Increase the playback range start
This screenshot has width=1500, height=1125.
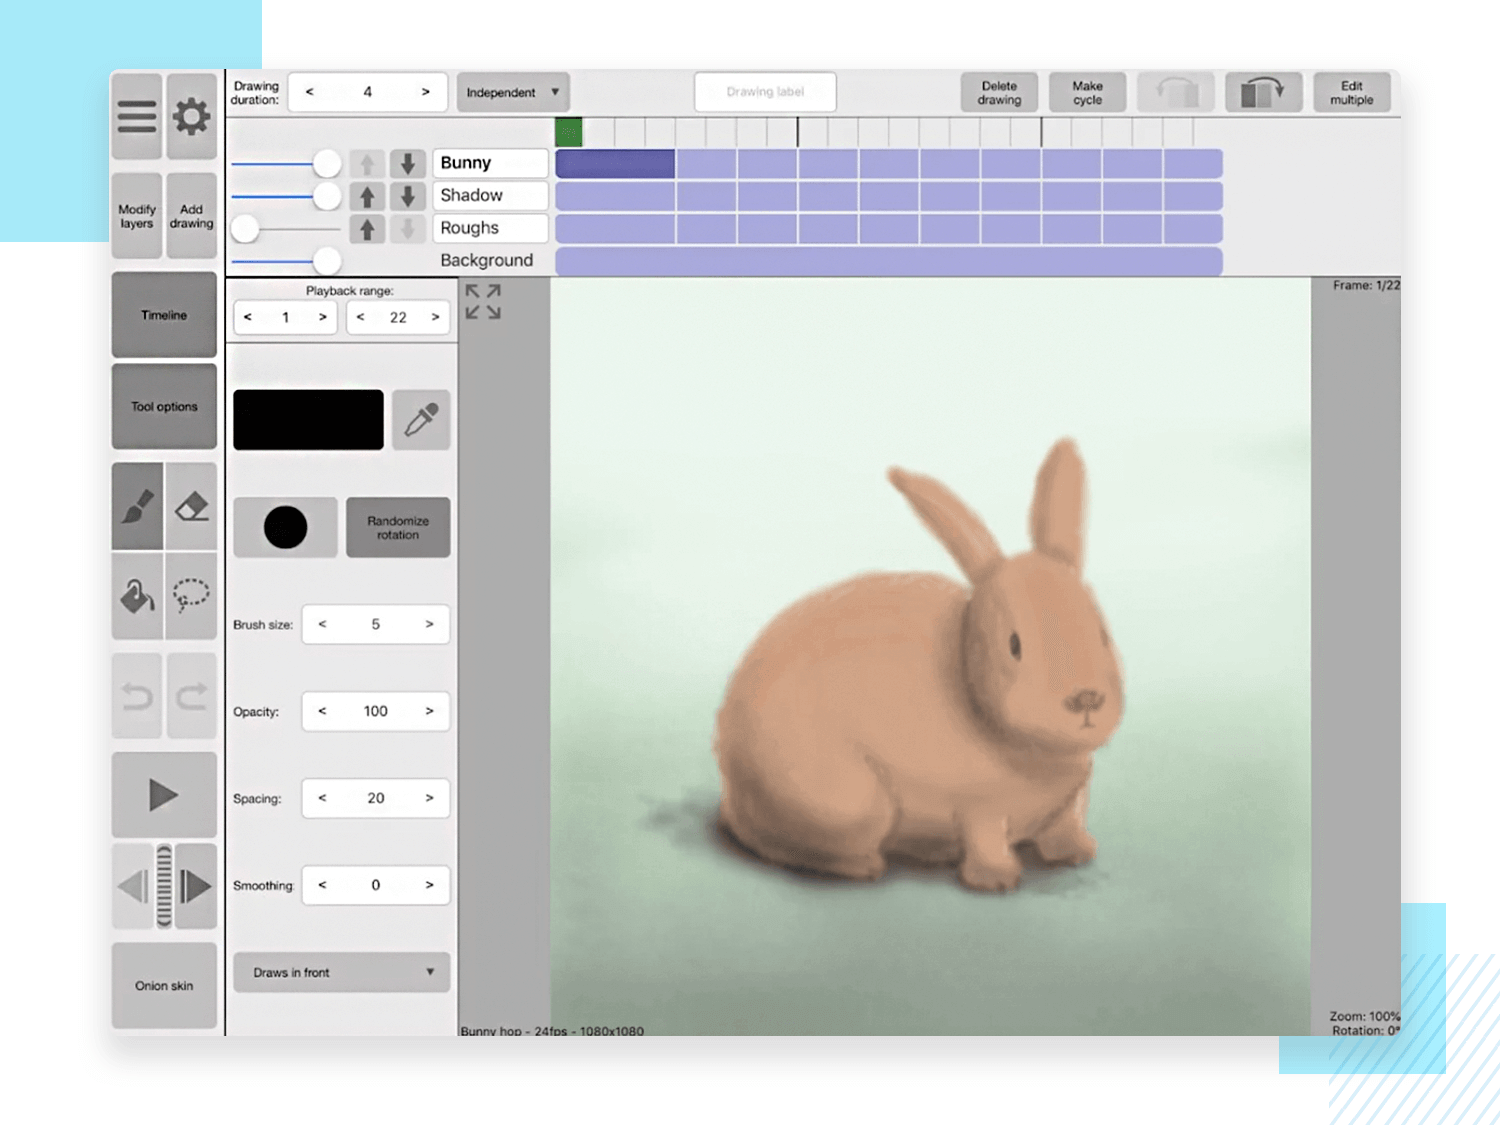(x=322, y=317)
